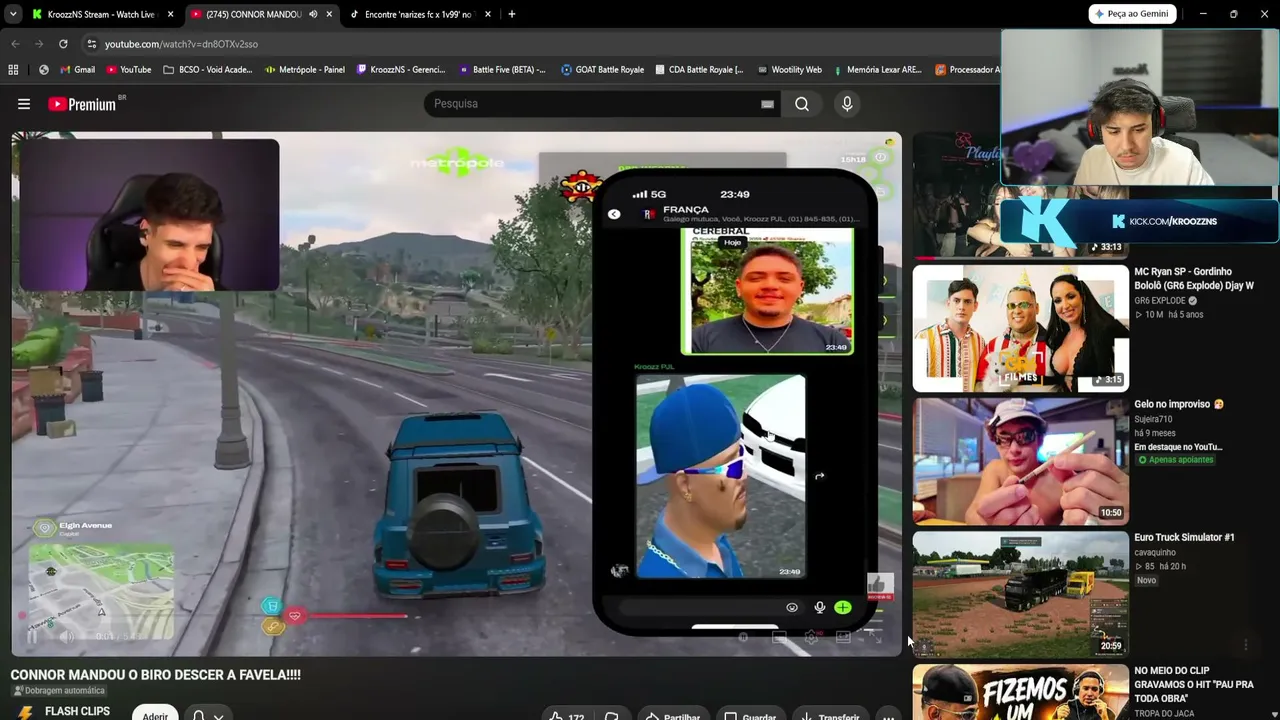The image size is (1280, 720).
Task: Toggle theater mode in the player
Action: click(843, 637)
